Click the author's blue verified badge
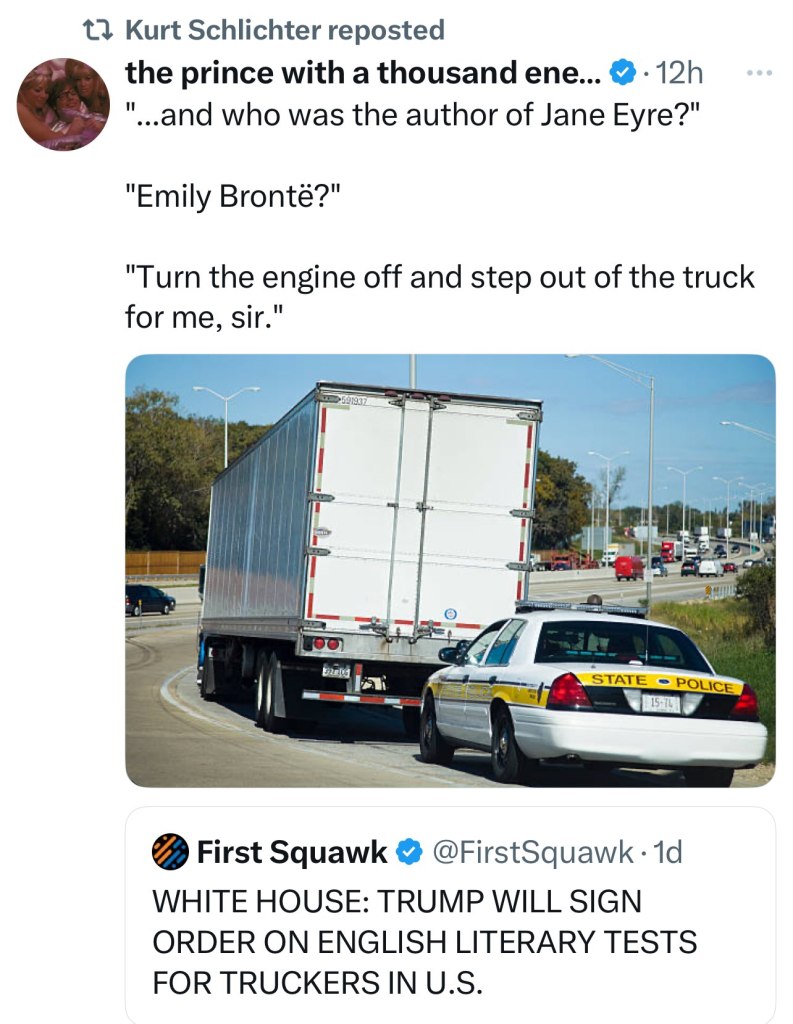793x1024 pixels. (621, 73)
